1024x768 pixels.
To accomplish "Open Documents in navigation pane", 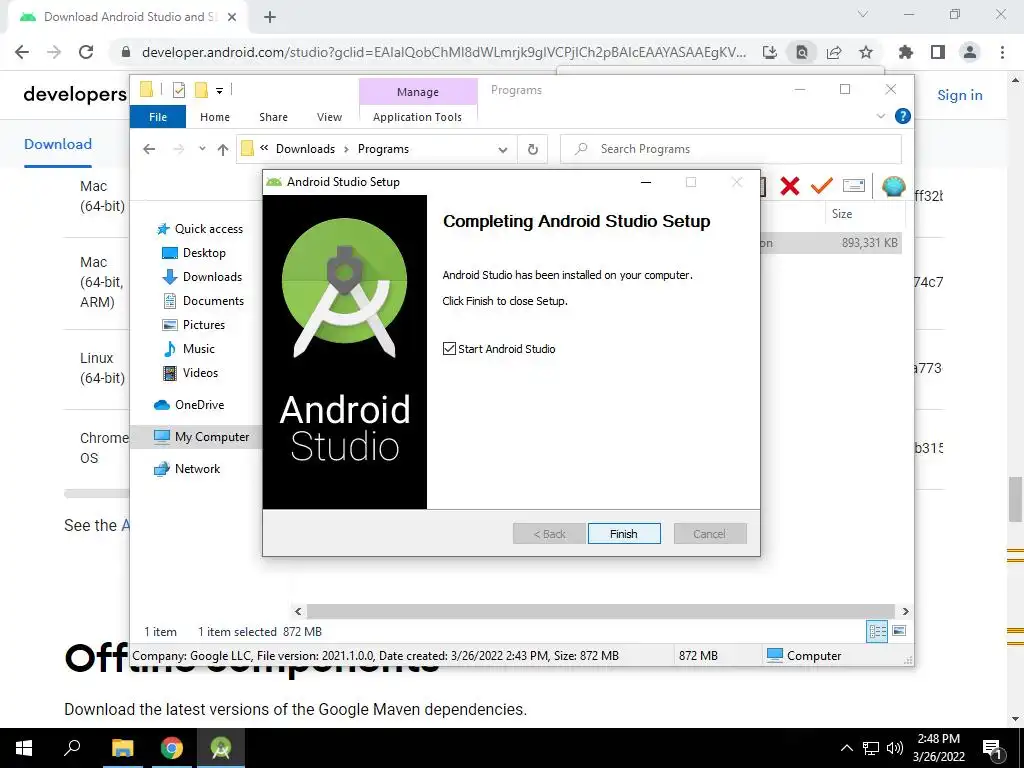I will tap(203, 301).
